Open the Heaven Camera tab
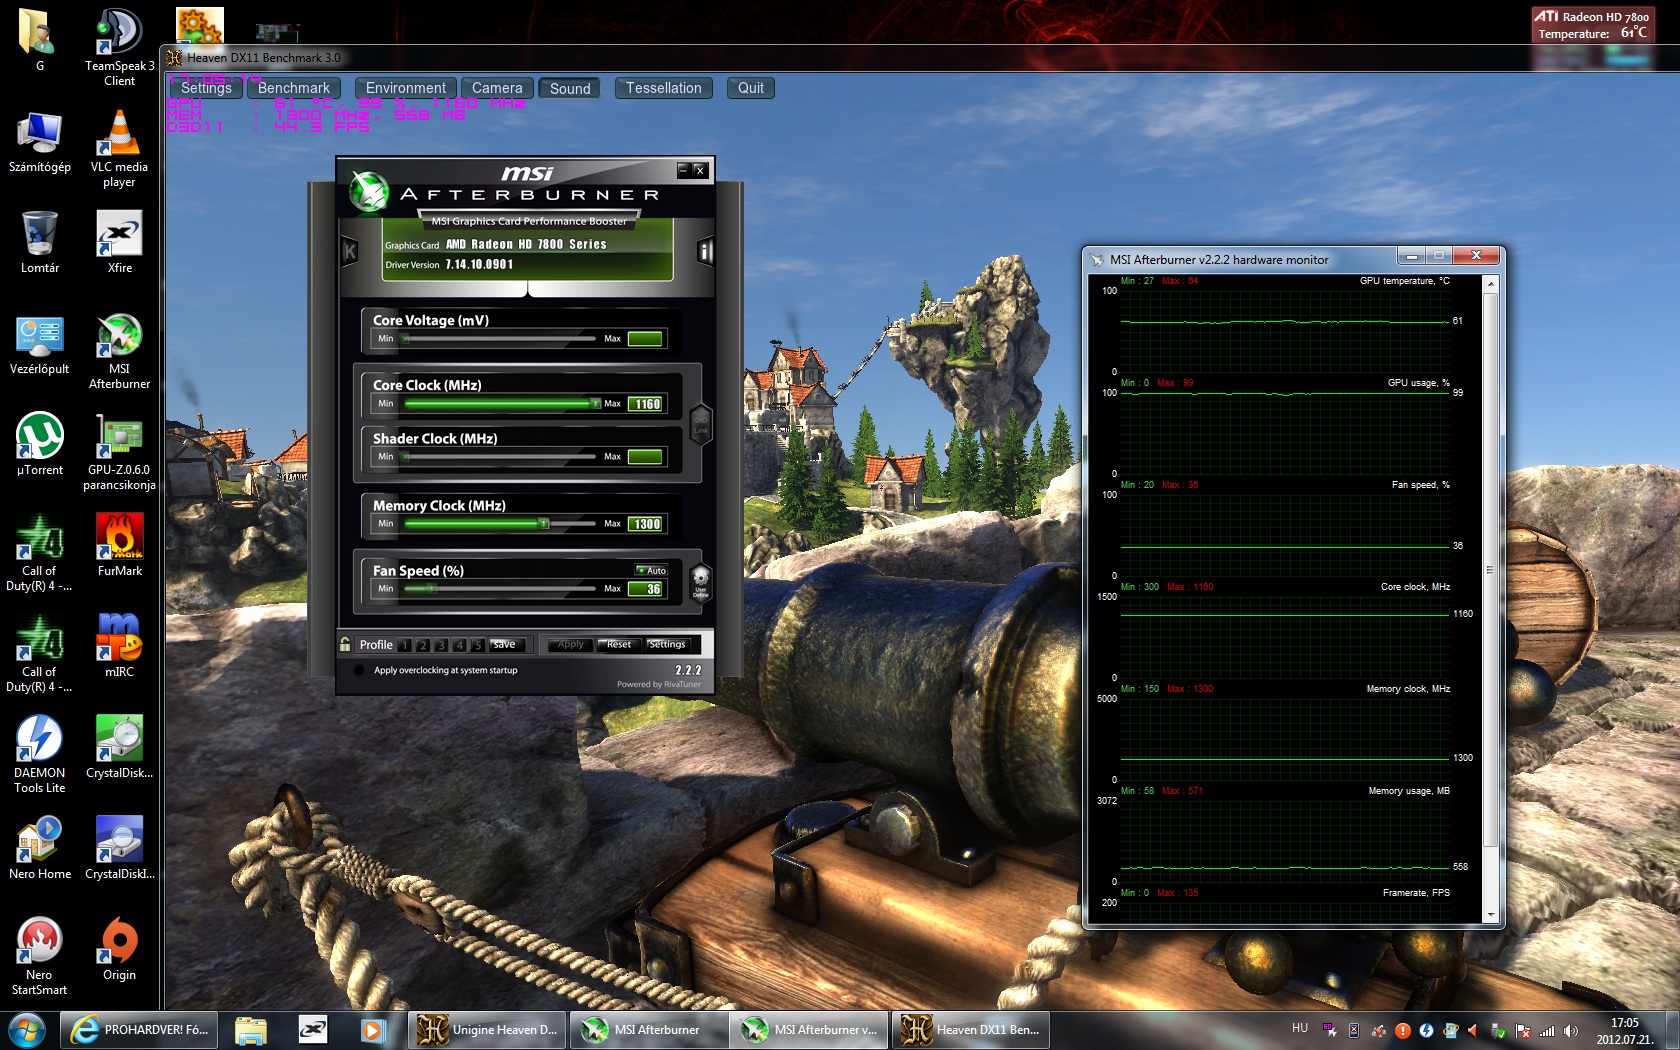The width and height of the screenshot is (1680, 1050). pos(497,88)
